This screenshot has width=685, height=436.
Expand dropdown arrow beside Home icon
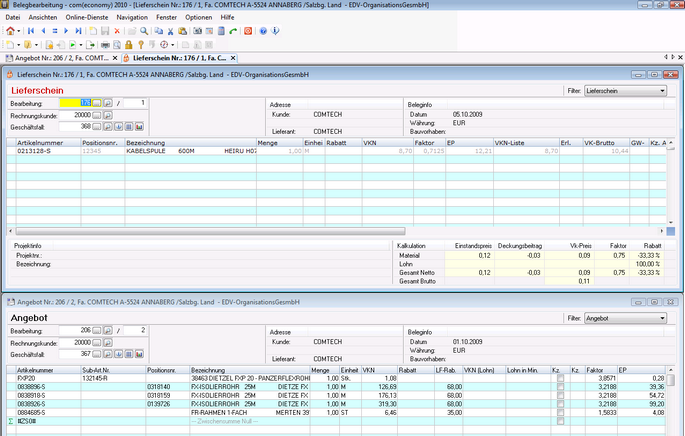[18, 31]
